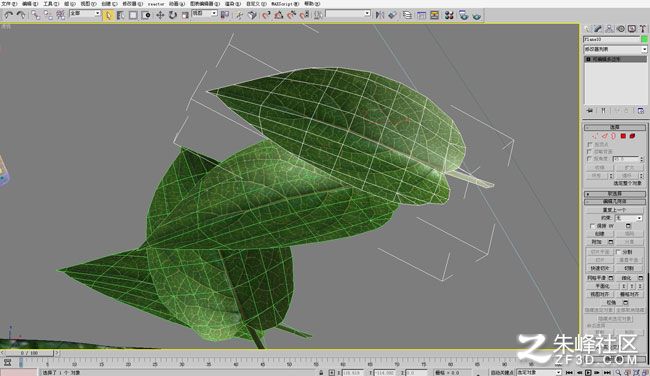Click the green object color swatch
650x376 pixels.
644,39
